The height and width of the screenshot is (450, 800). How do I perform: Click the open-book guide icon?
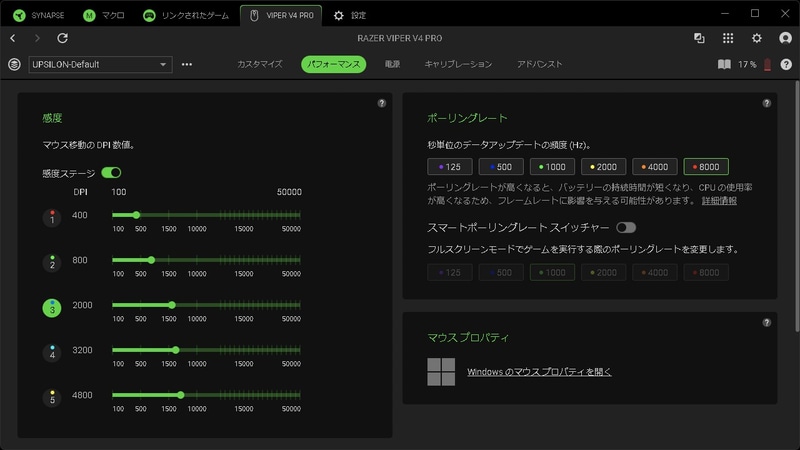point(724,64)
